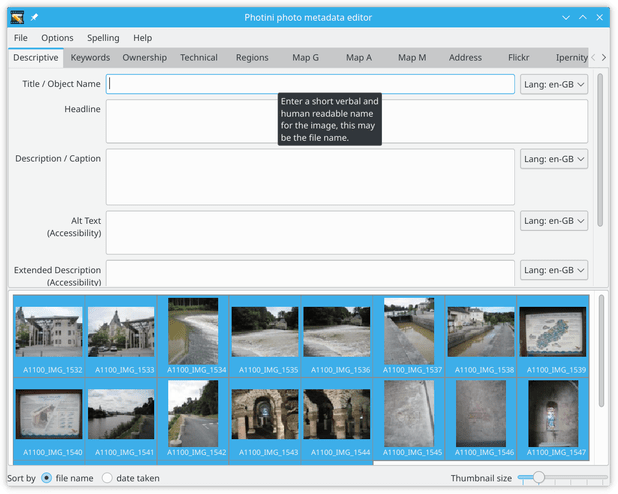Select thumbnail A1100_IMG_1537

point(409,336)
